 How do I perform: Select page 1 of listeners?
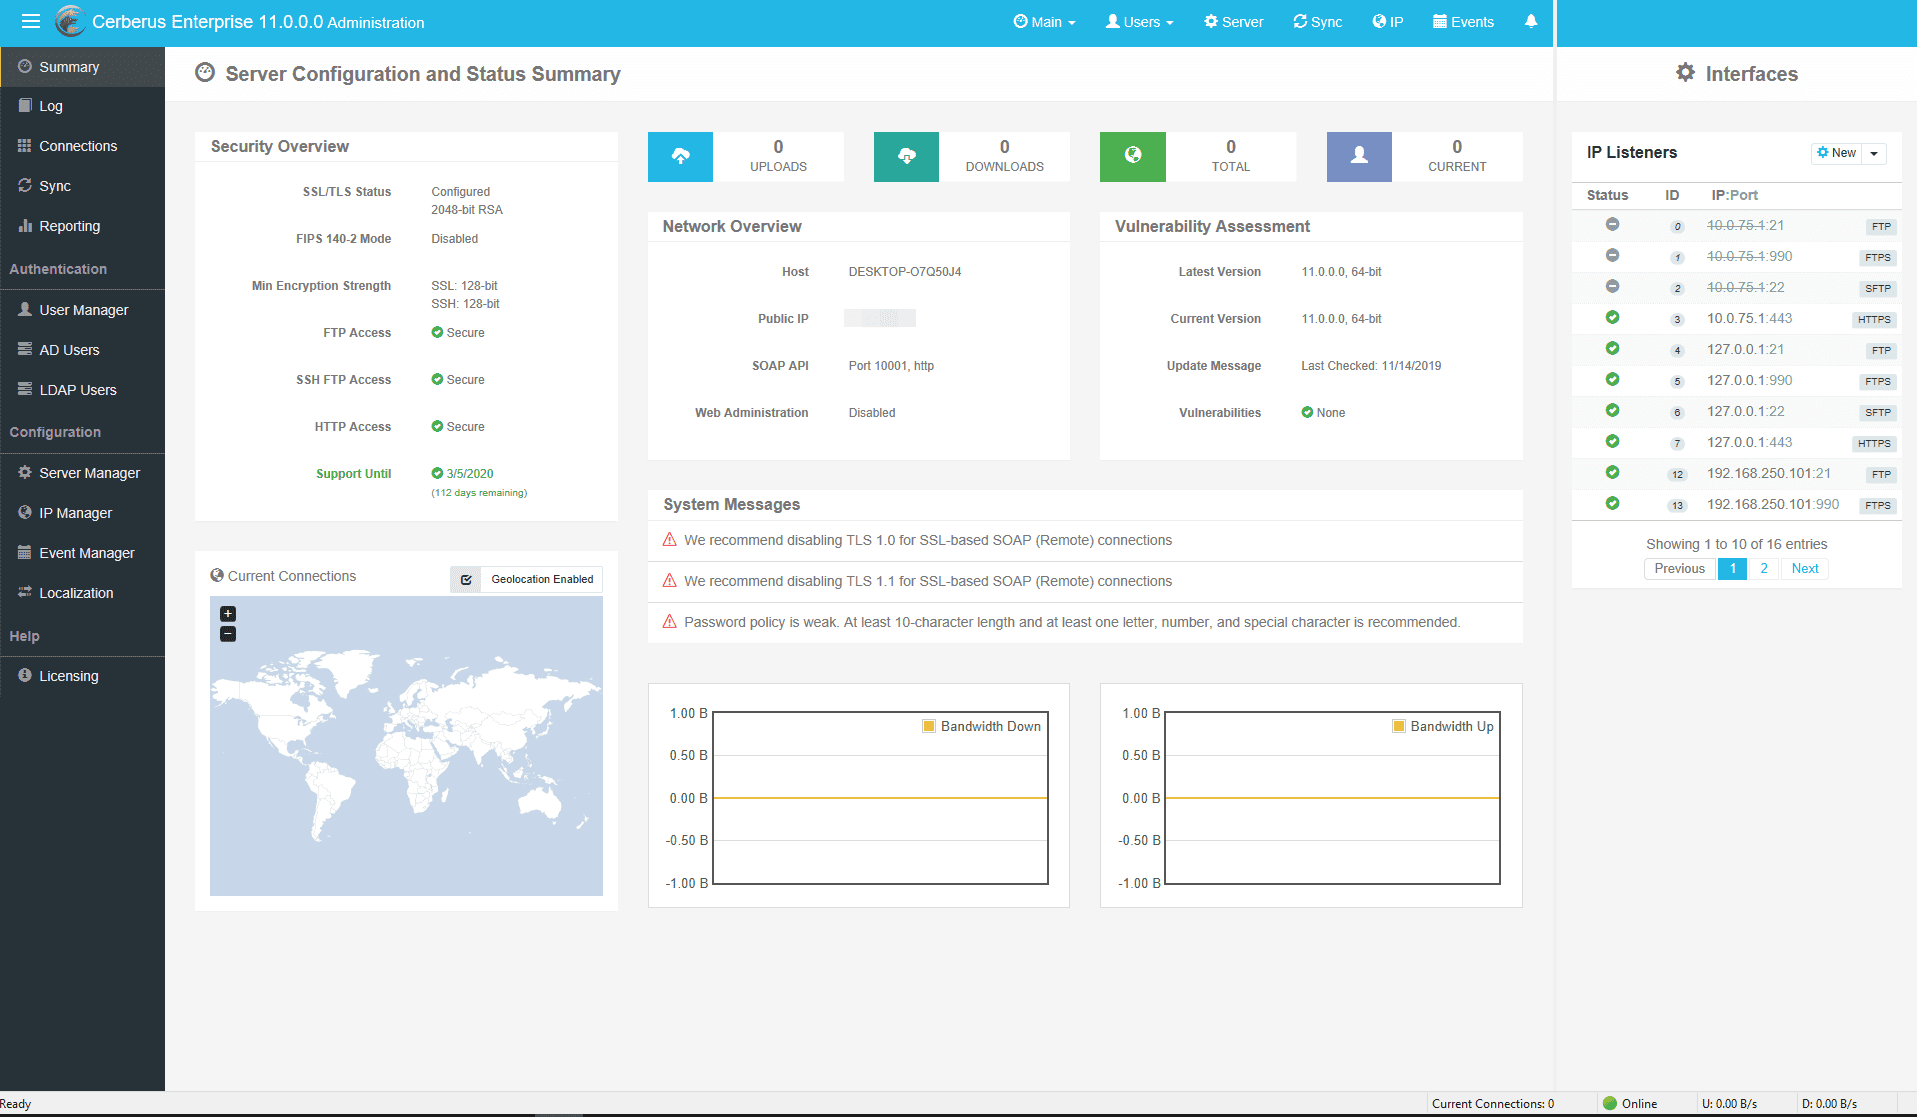(1733, 569)
